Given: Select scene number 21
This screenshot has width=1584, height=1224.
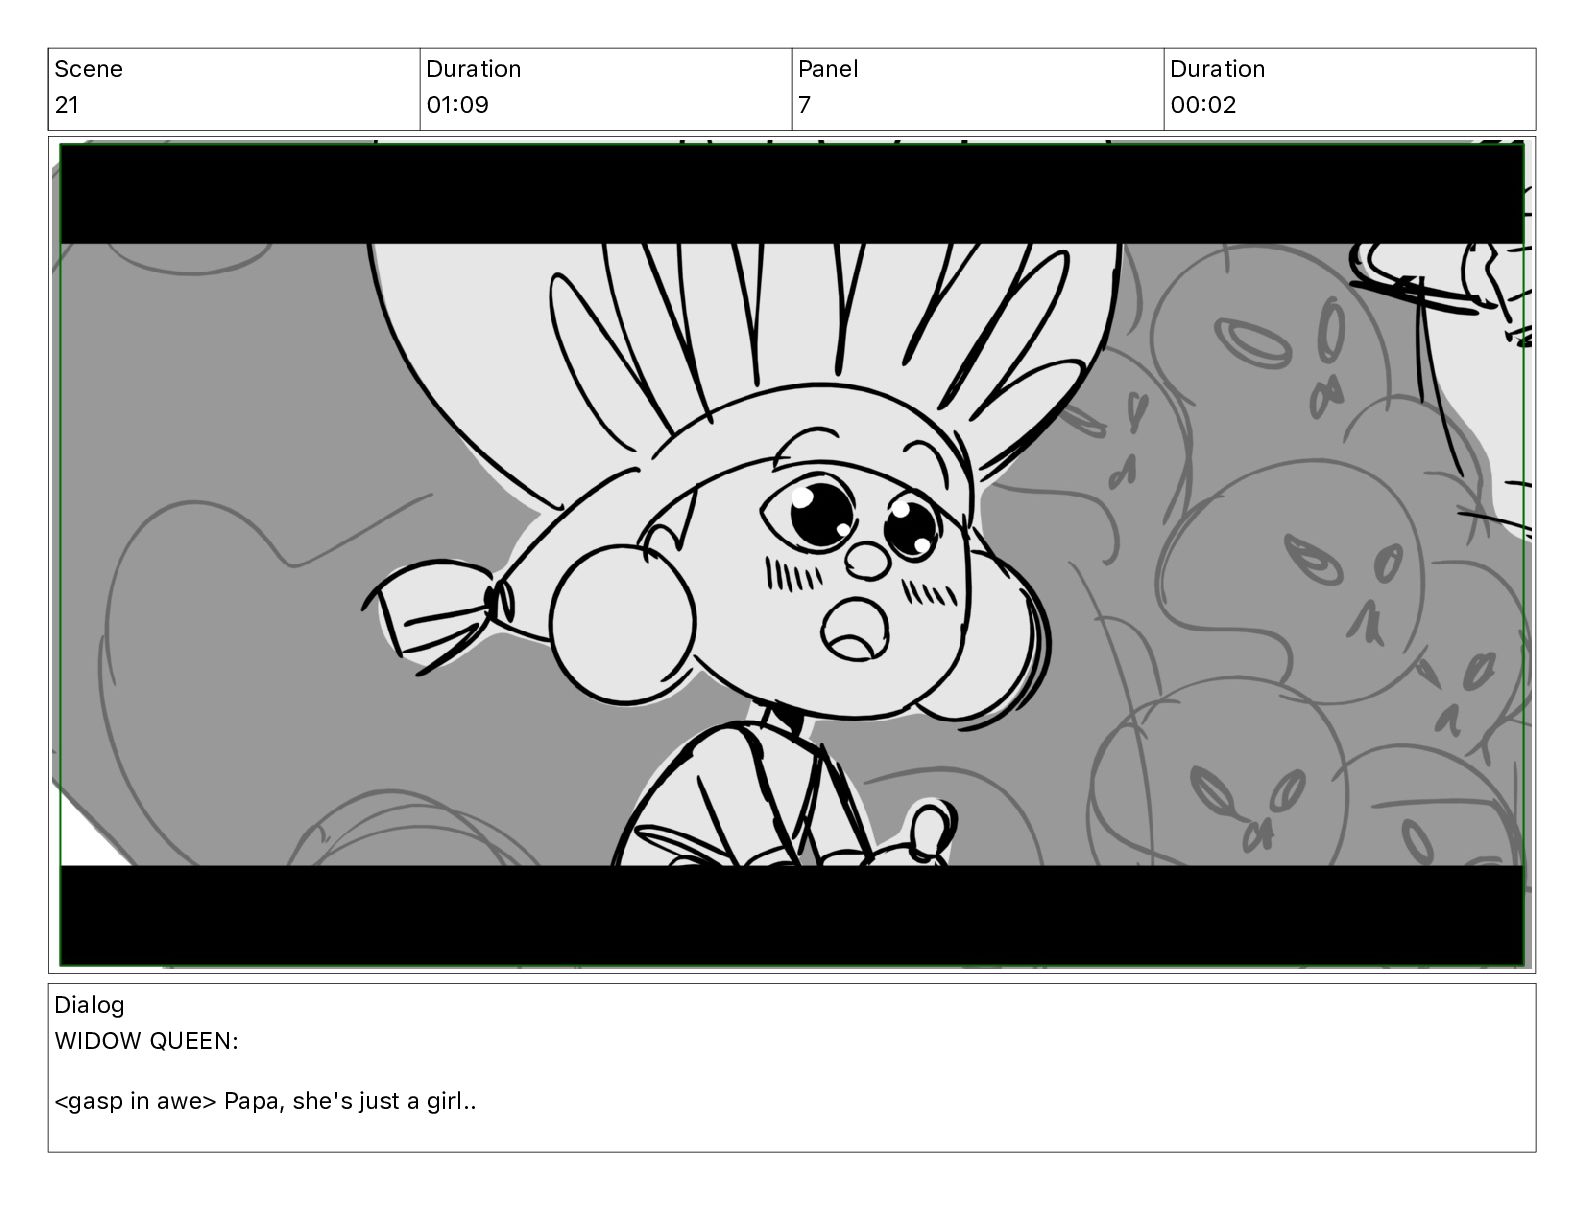Looking at the screenshot, I should coord(66,105).
